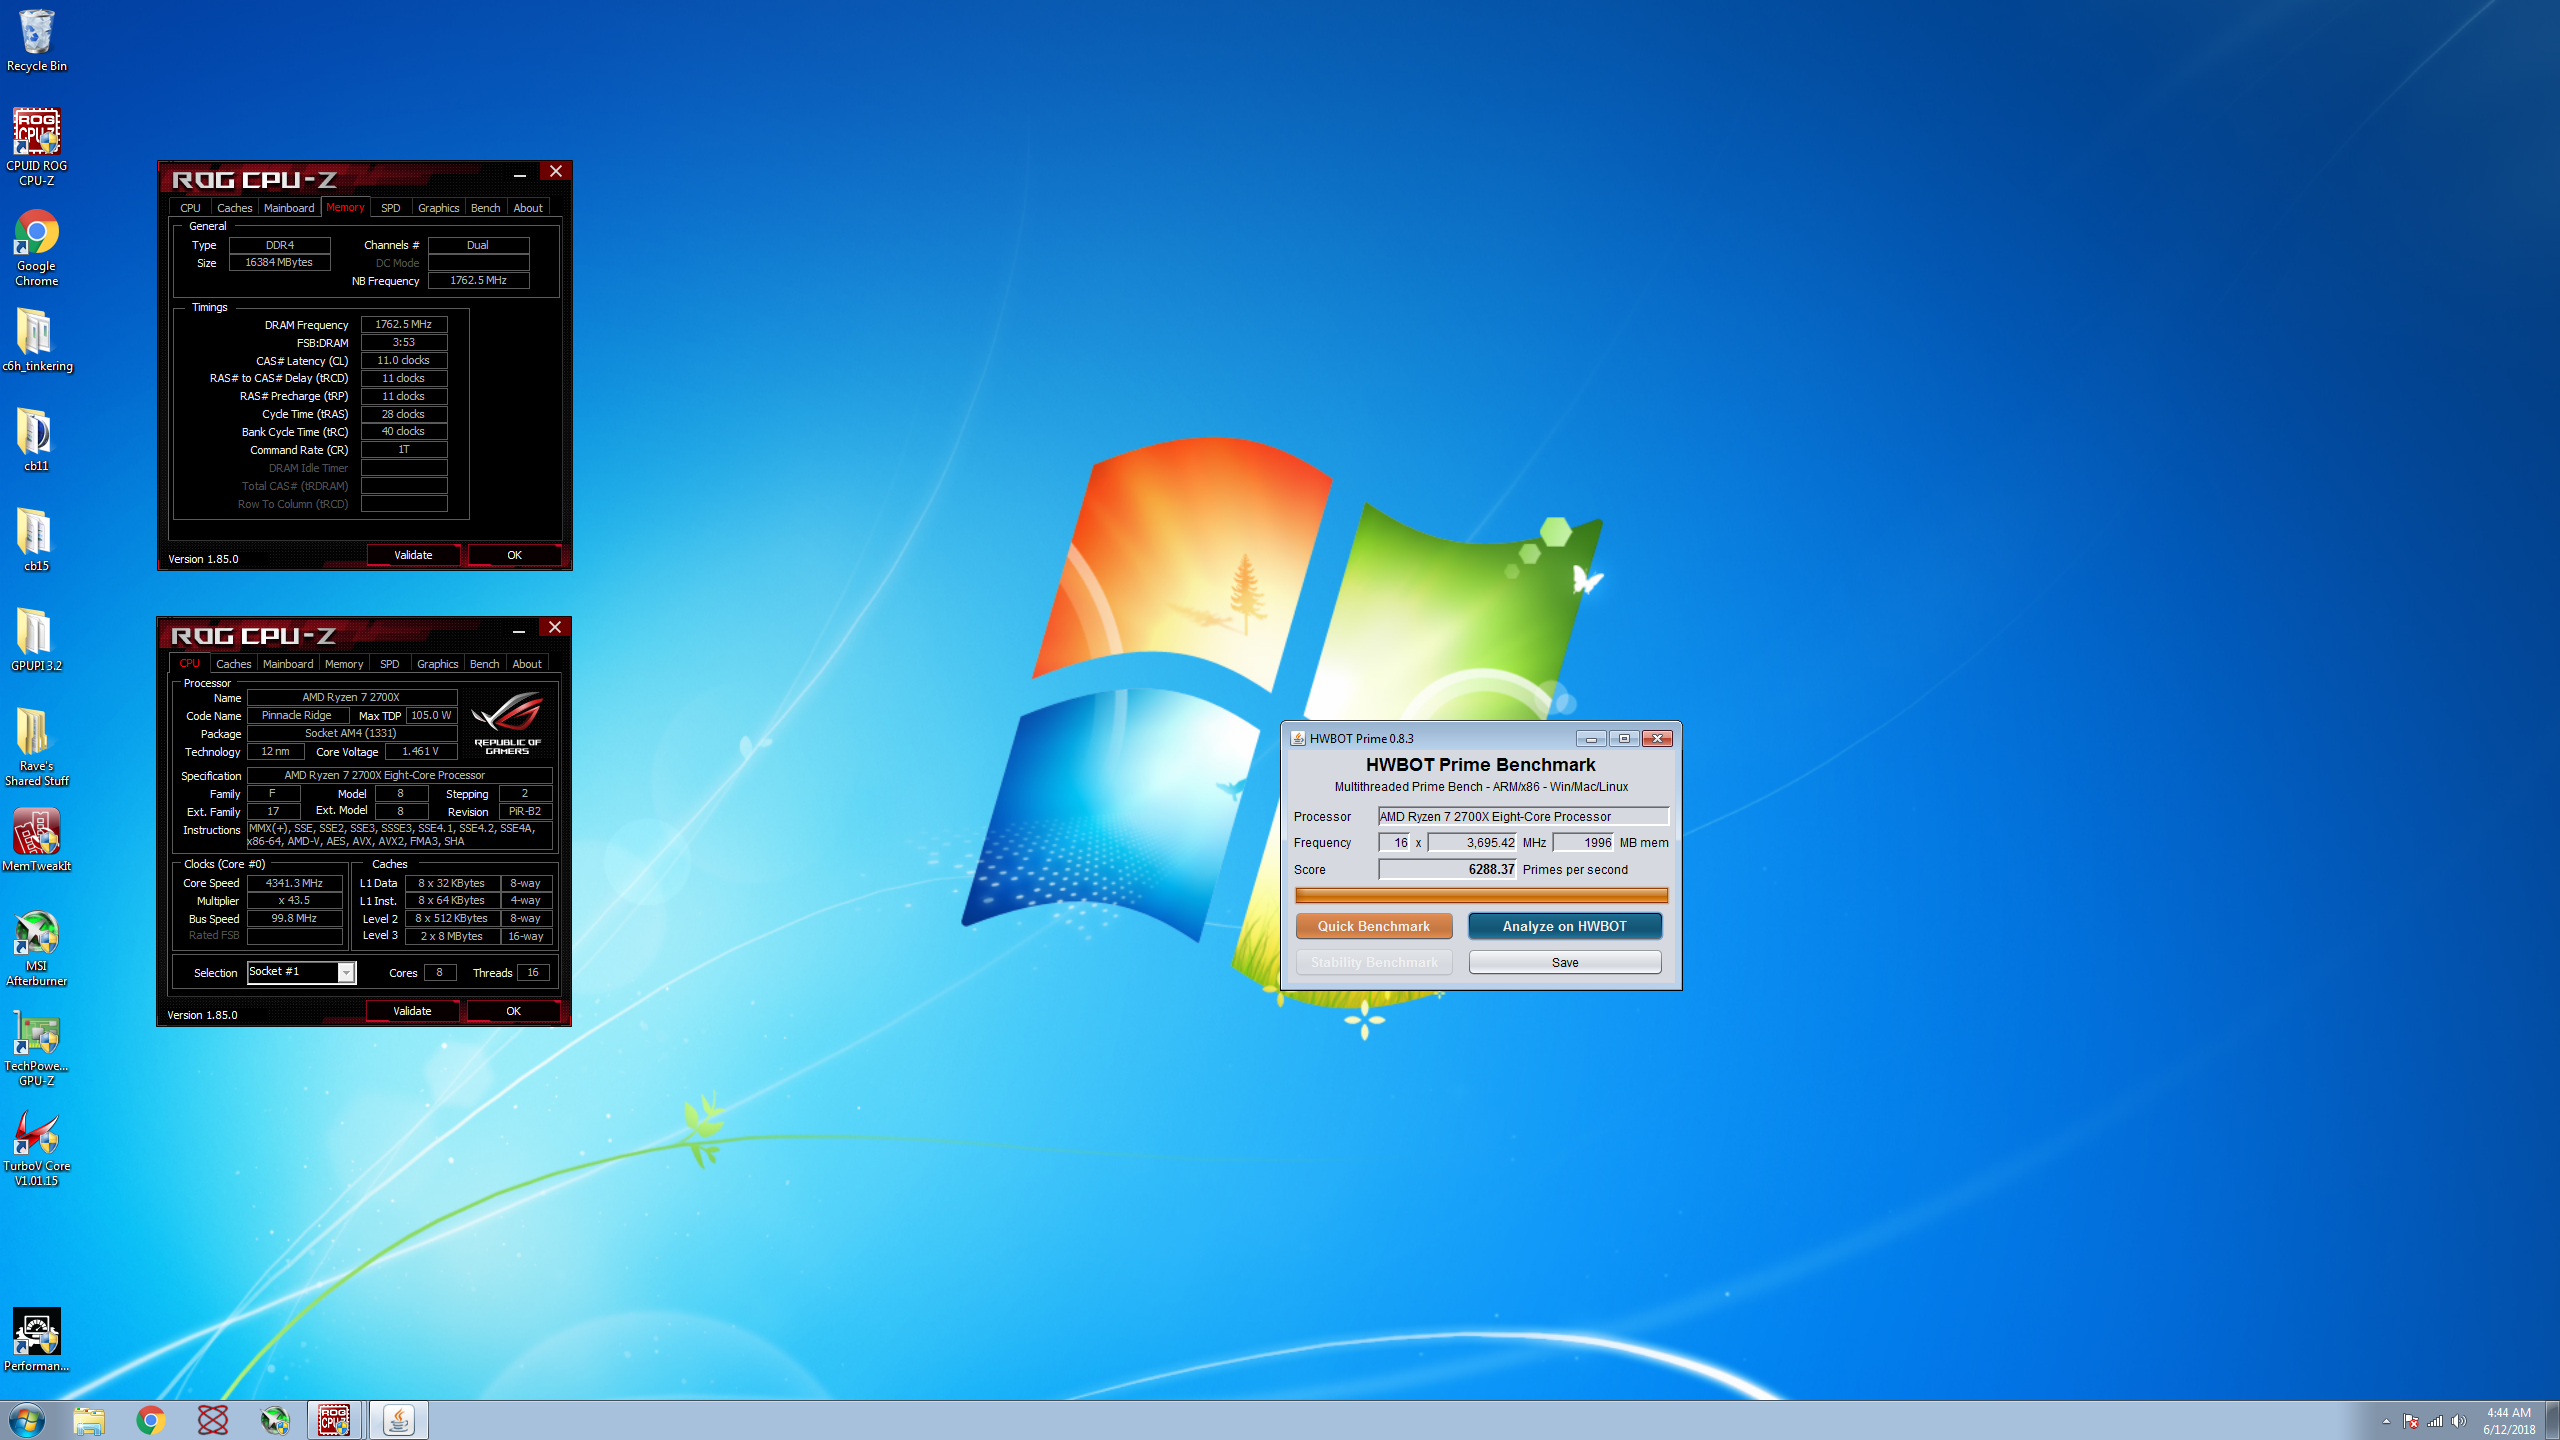Click the Action Center flag tray icon
Image resolution: width=2560 pixels, height=1440 pixels.
click(x=2411, y=1421)
